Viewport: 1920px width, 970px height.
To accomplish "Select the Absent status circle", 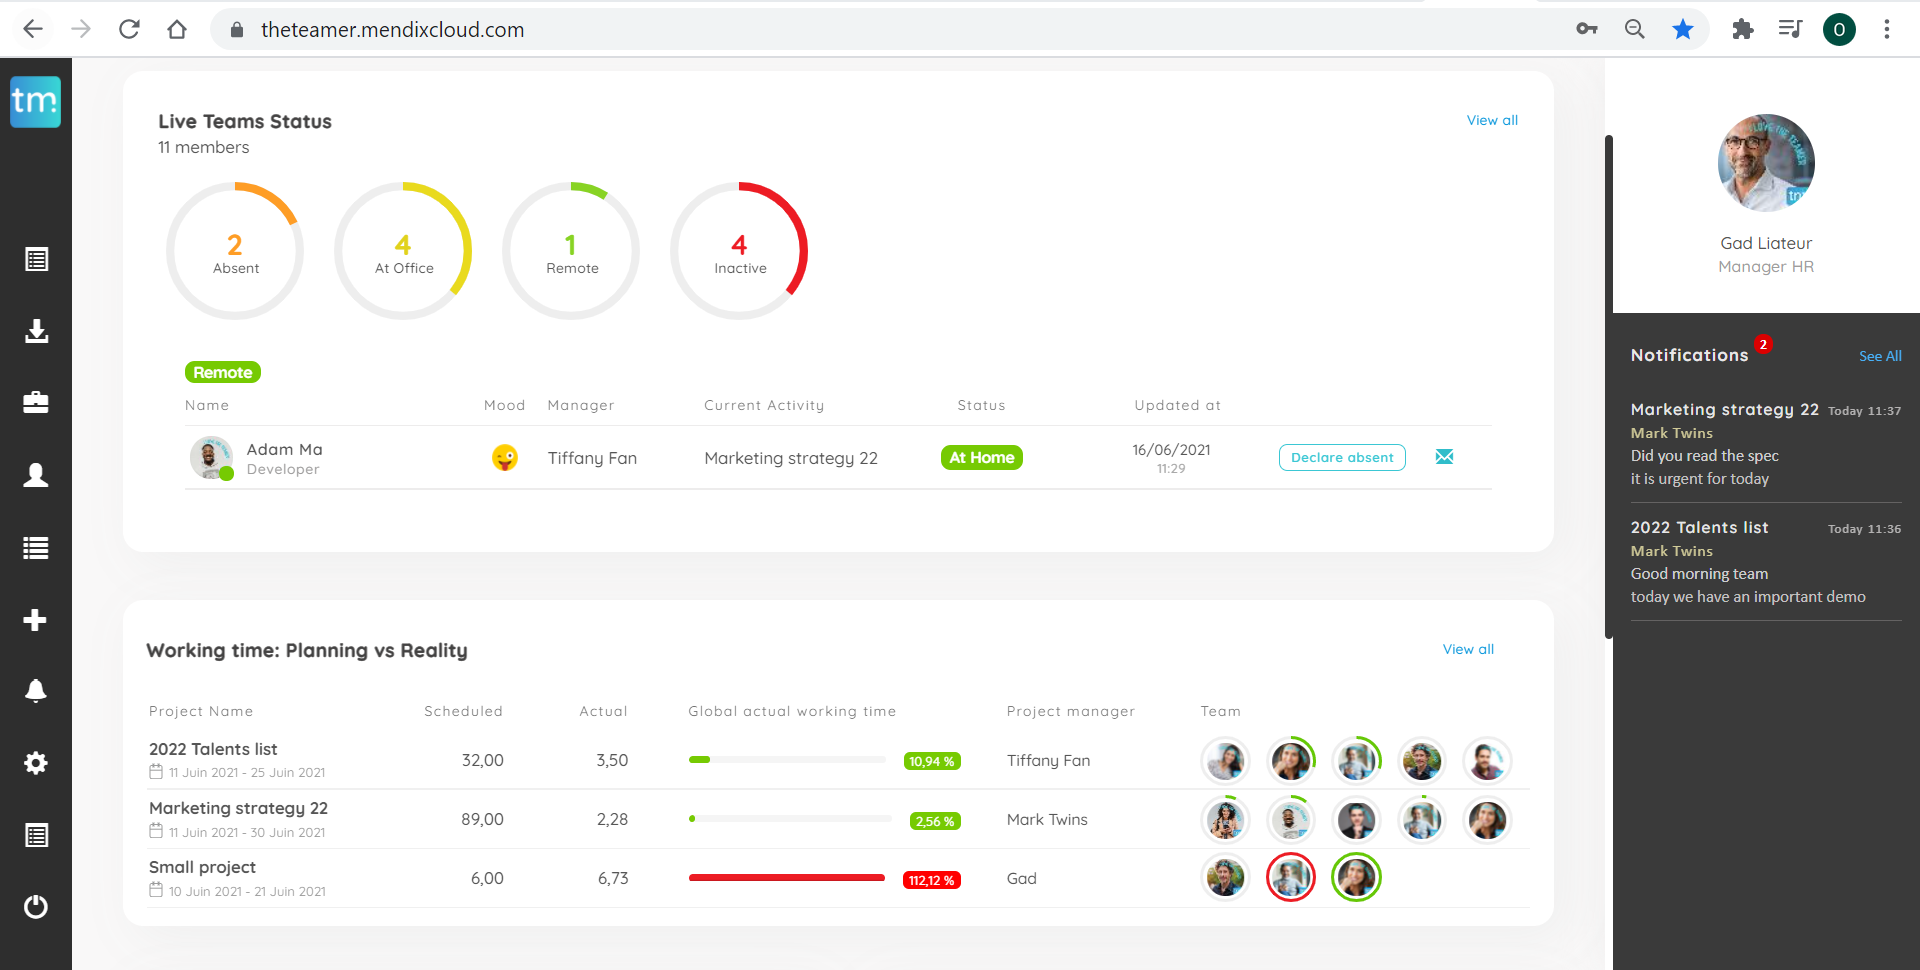I will point(235,251).
